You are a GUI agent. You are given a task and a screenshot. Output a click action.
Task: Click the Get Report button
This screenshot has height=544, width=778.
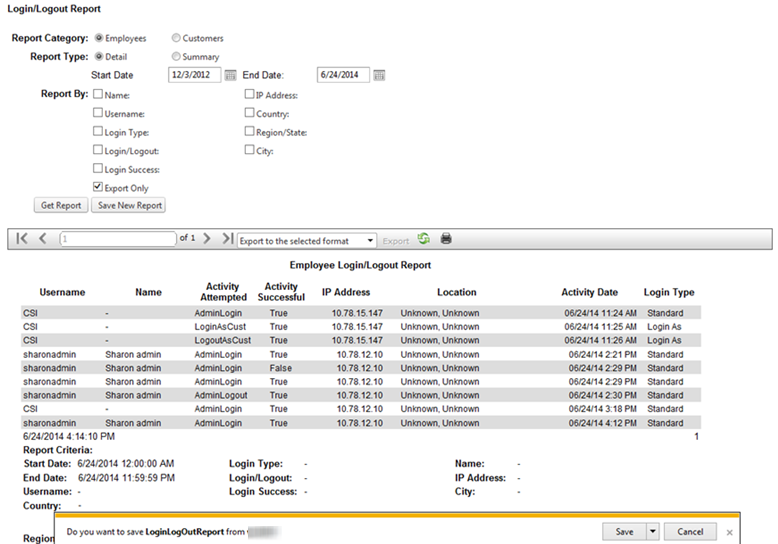pyautogui.click(x=60, y=206)
